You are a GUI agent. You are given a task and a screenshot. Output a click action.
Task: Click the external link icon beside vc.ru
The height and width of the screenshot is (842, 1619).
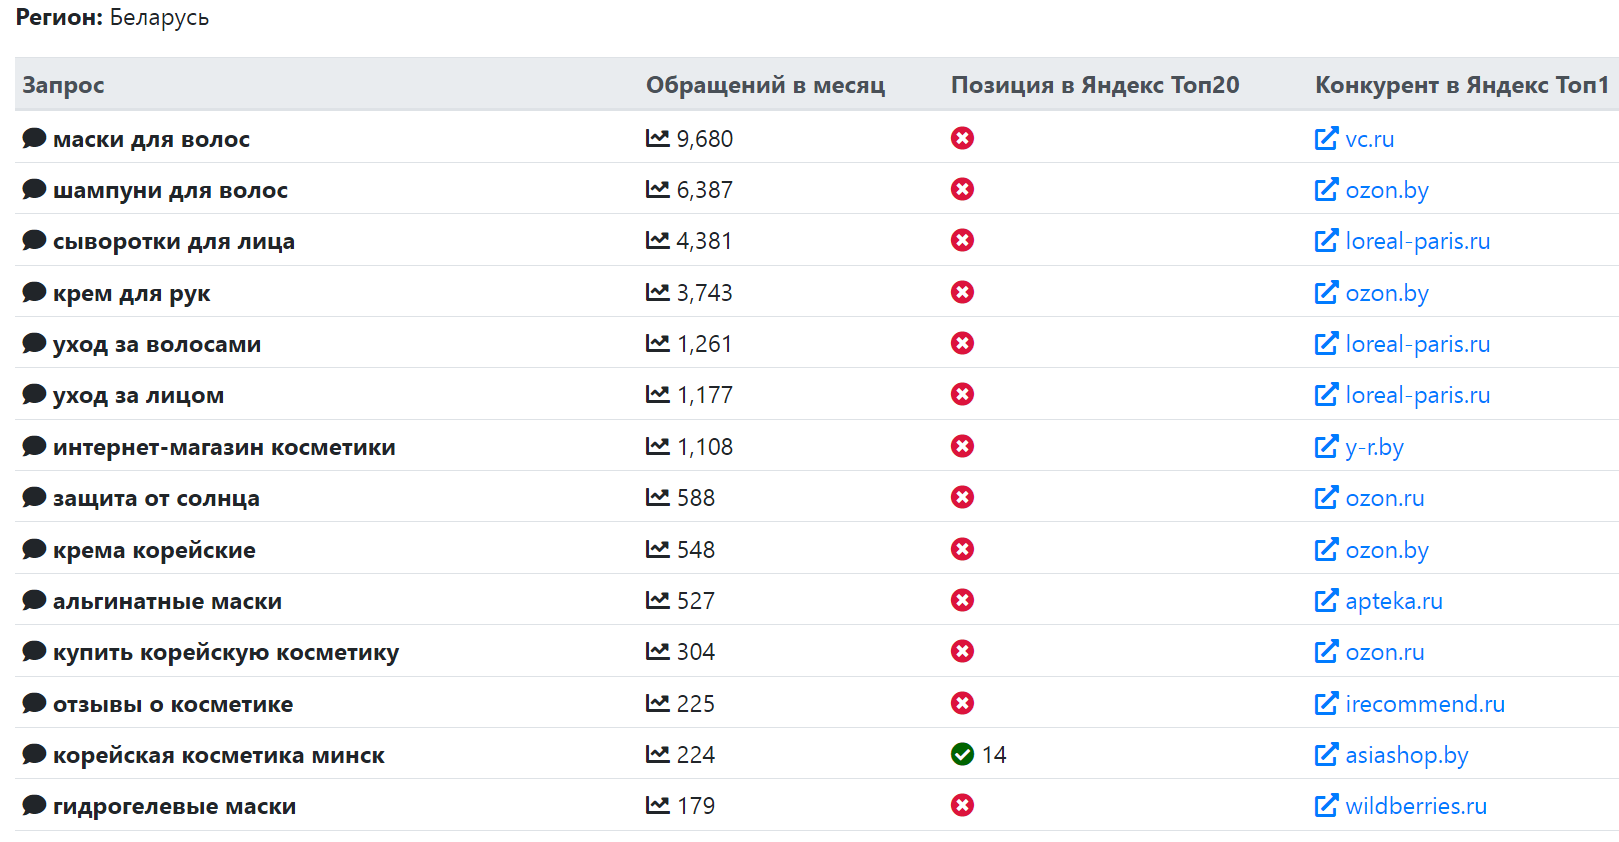1326,138
